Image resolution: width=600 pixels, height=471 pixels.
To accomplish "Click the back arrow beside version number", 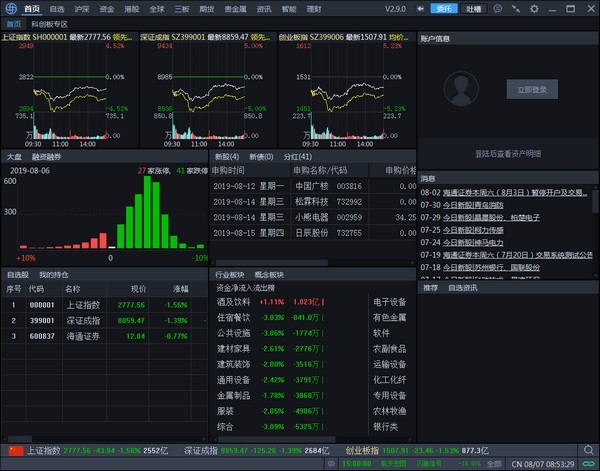I will pos(418,9).
